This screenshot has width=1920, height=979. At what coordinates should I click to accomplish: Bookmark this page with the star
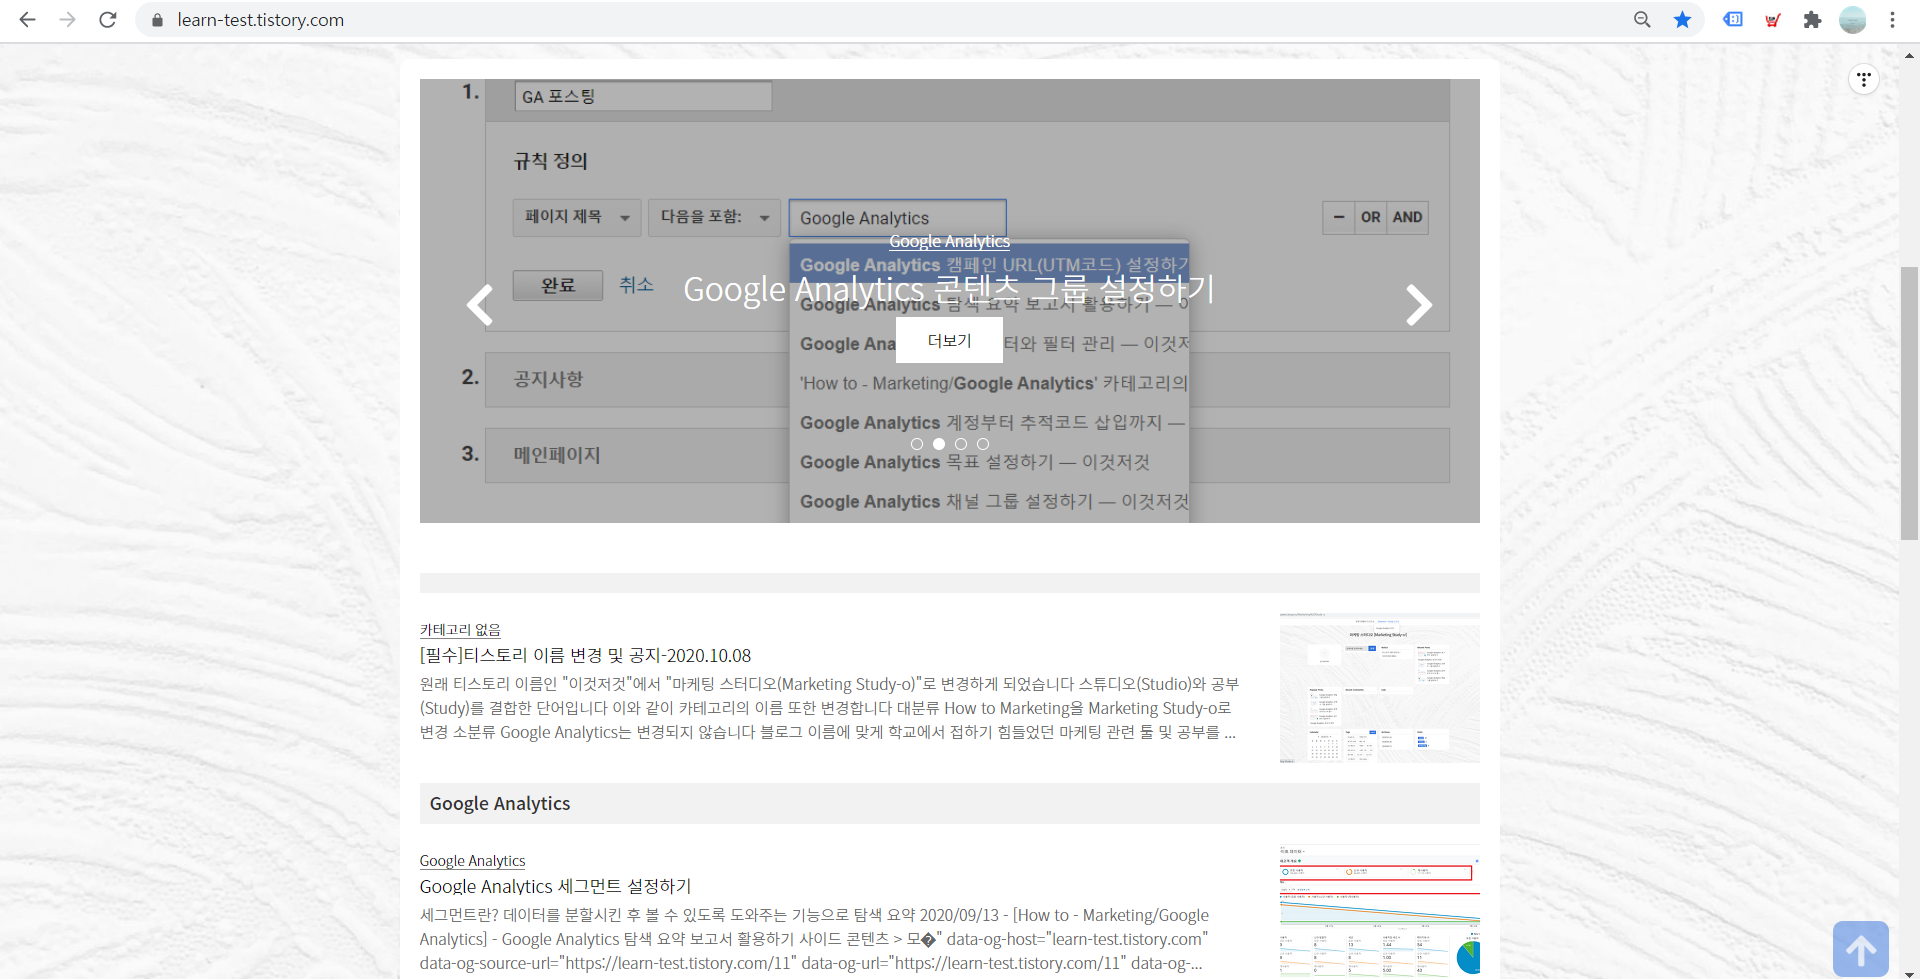(x=1683, y=20)
